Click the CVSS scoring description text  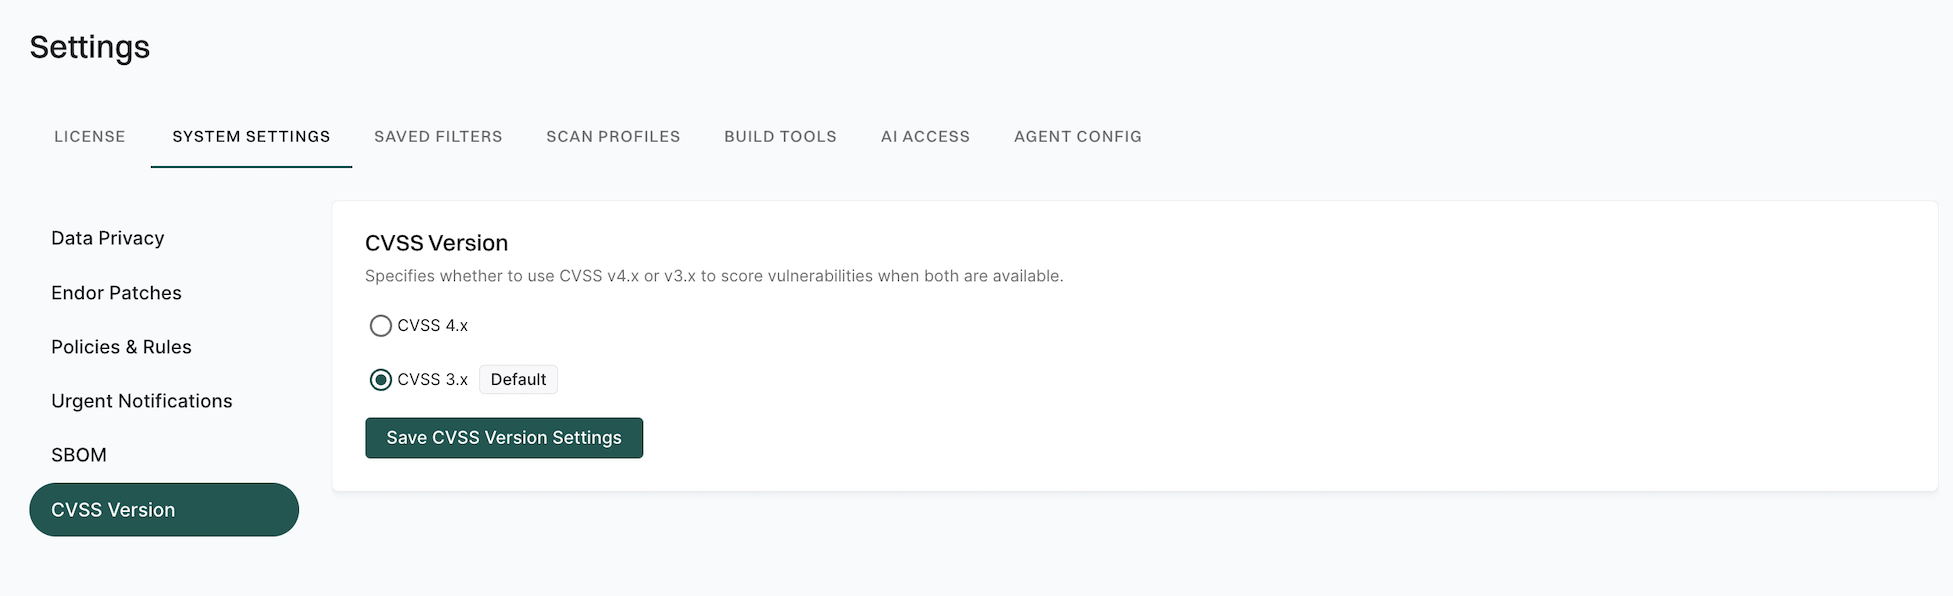[714, 276]
